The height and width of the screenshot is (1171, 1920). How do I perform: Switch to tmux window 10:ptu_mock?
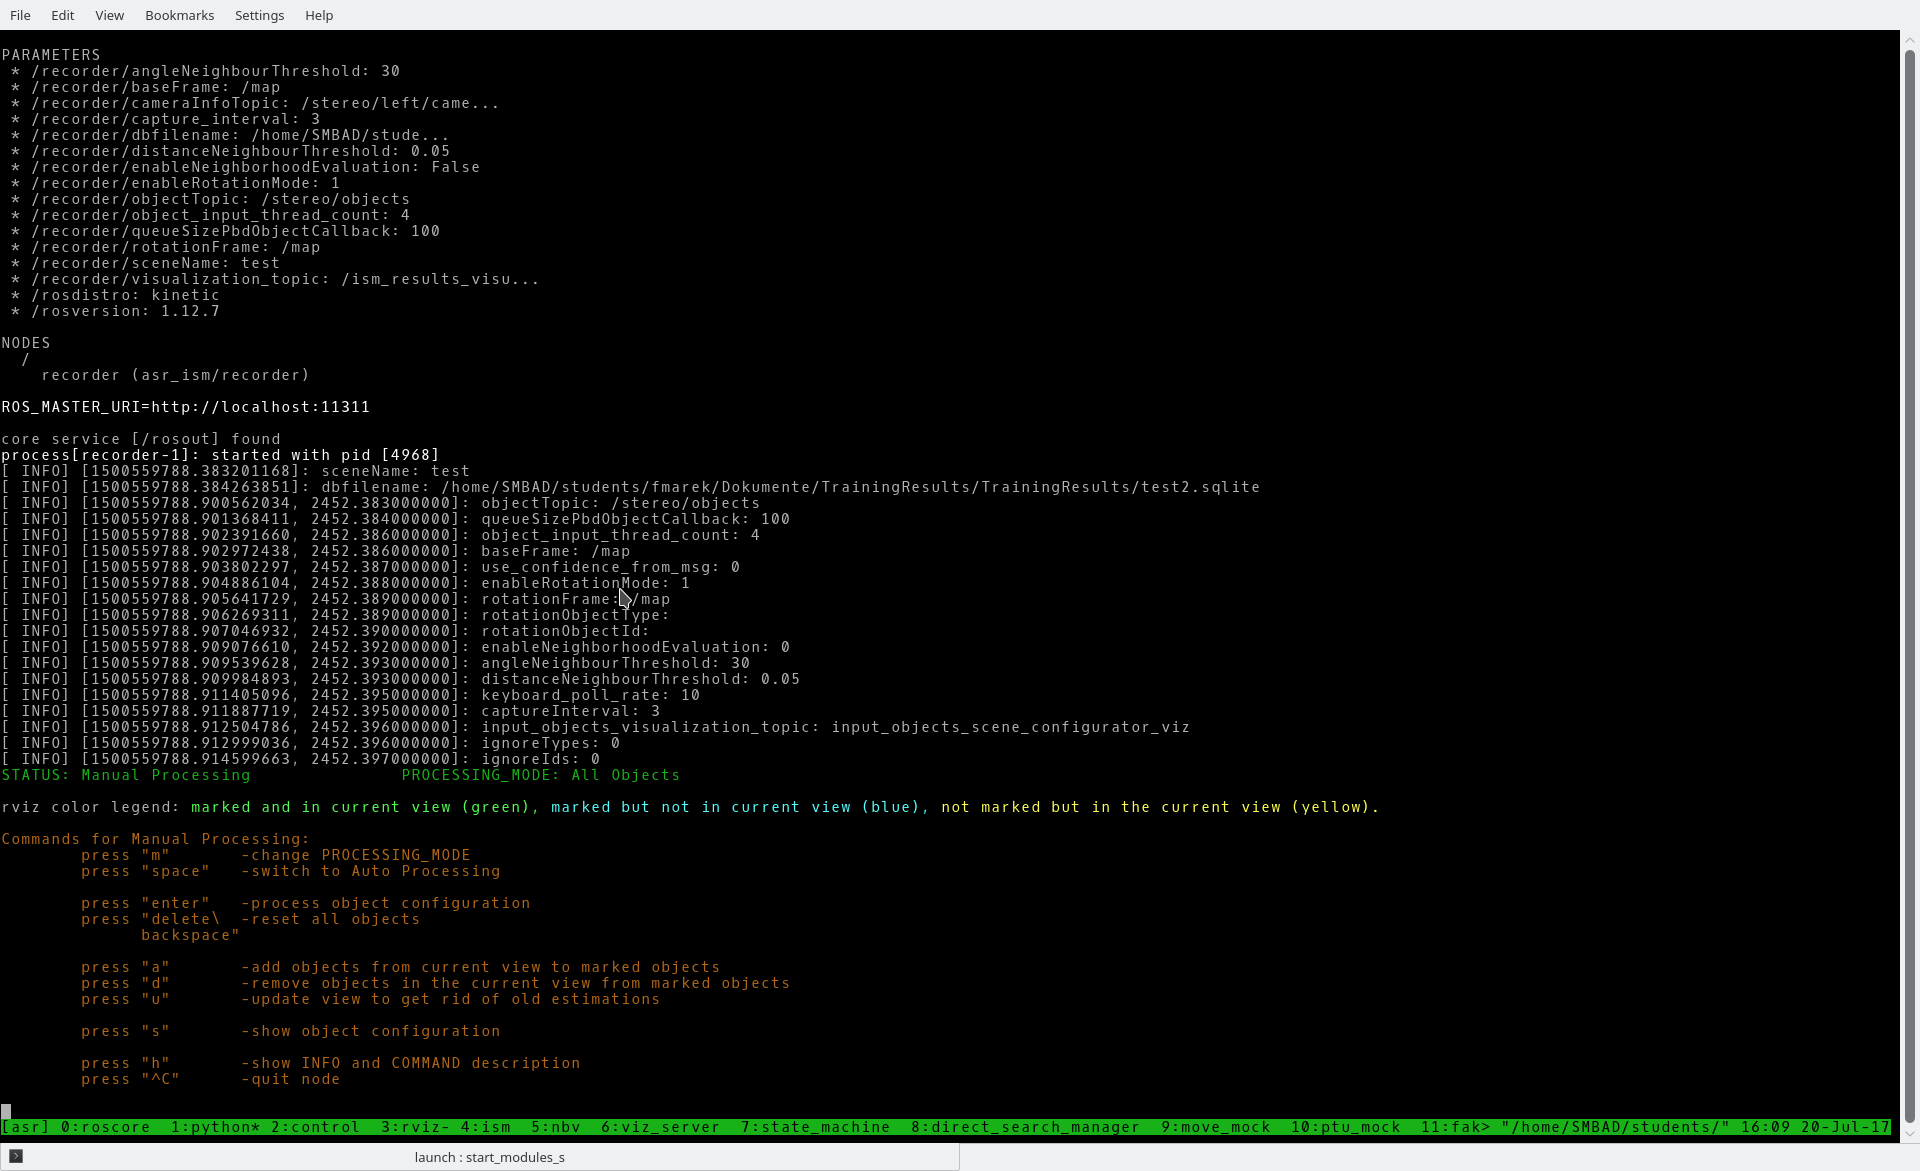tap(1345, 1127)
